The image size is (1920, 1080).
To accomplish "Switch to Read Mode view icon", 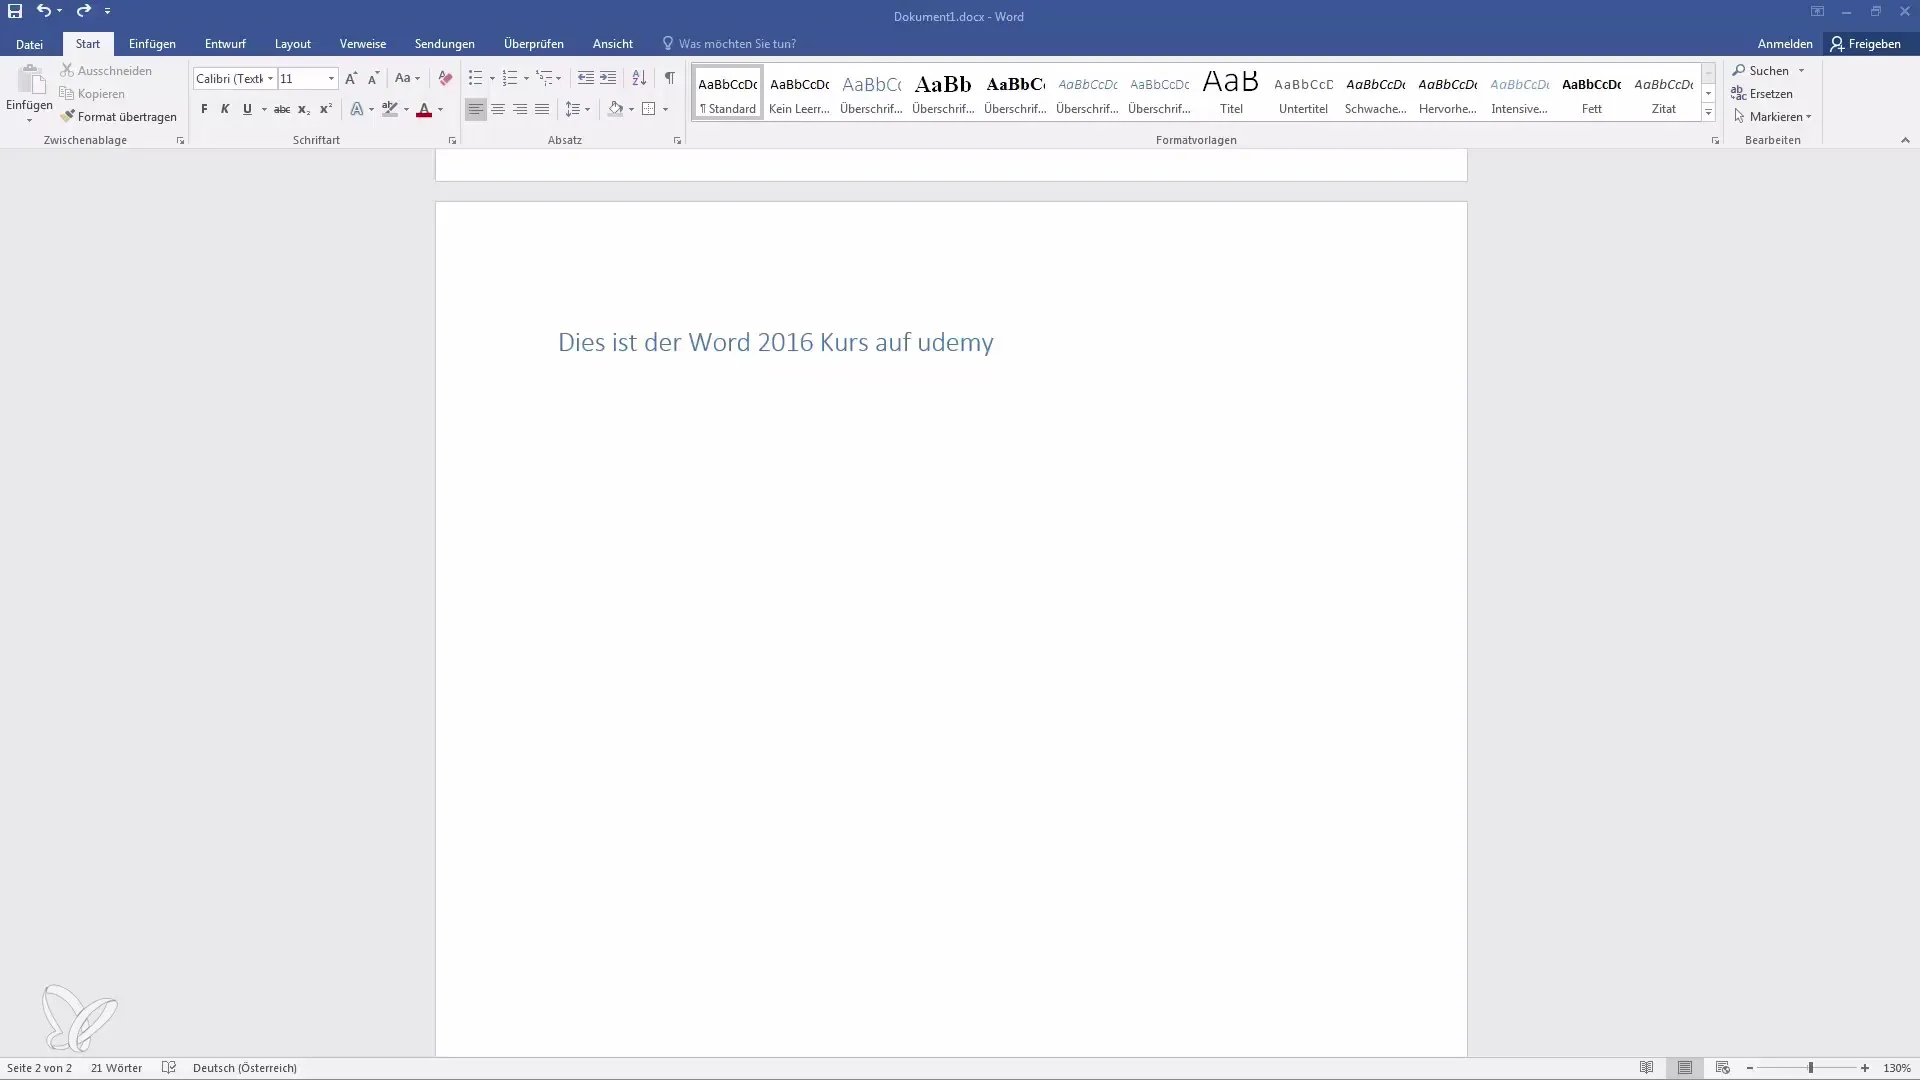I will pyautogui.click(x=1647, y=1068).
